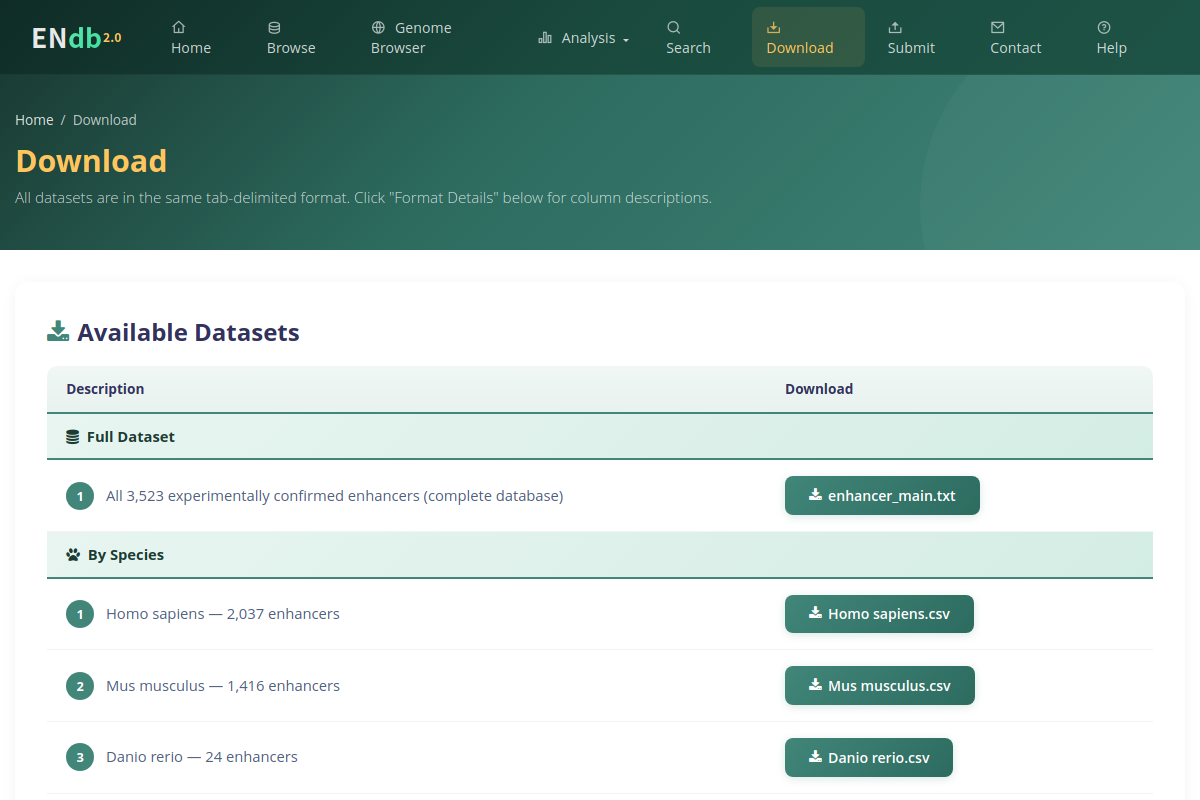This screenshot has width=1200, height=800.
Task: Download the Homo sapiens.csv file
Action: pos(879,614)
